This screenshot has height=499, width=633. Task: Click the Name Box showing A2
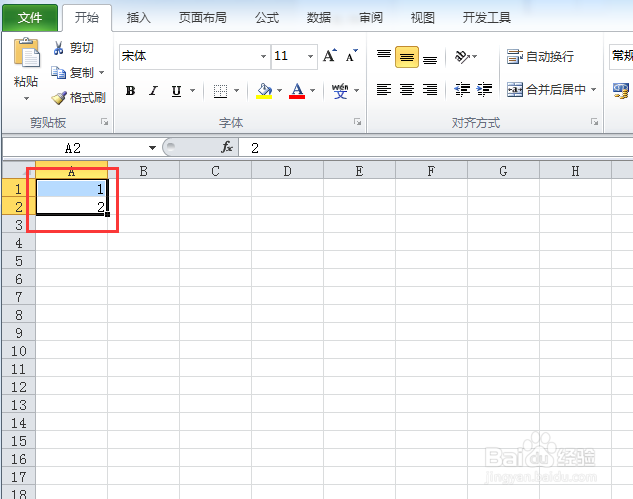[73, 148]
